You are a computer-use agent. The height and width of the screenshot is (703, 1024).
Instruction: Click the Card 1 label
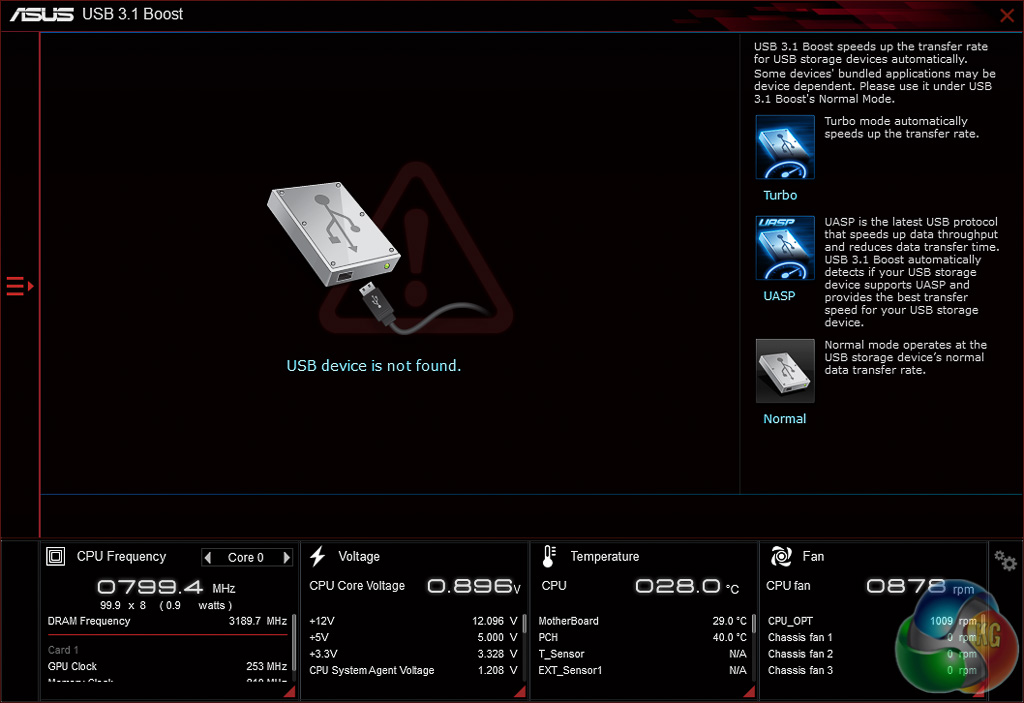(63, 649)
